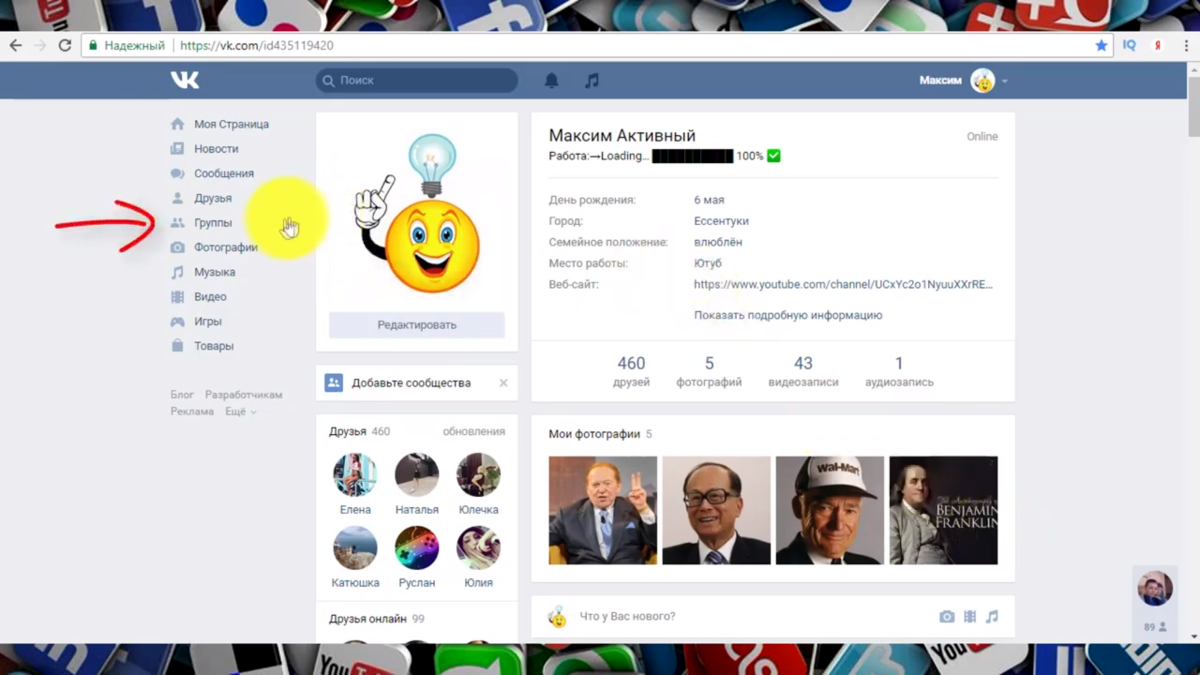Open the 5 фотографий counter
The image size is (1200, 675).
(x=709, y=371)
